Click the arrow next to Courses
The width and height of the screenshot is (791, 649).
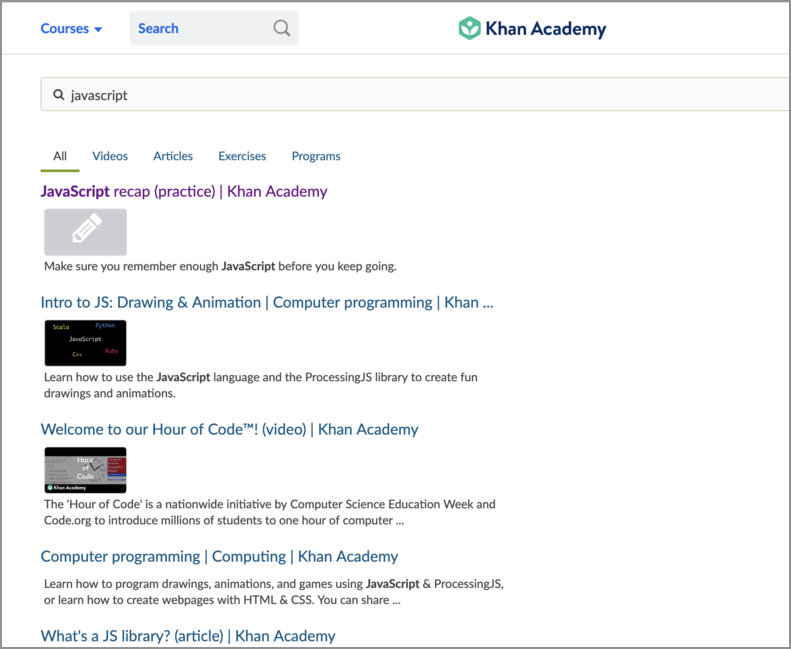(x=98, y=30)
